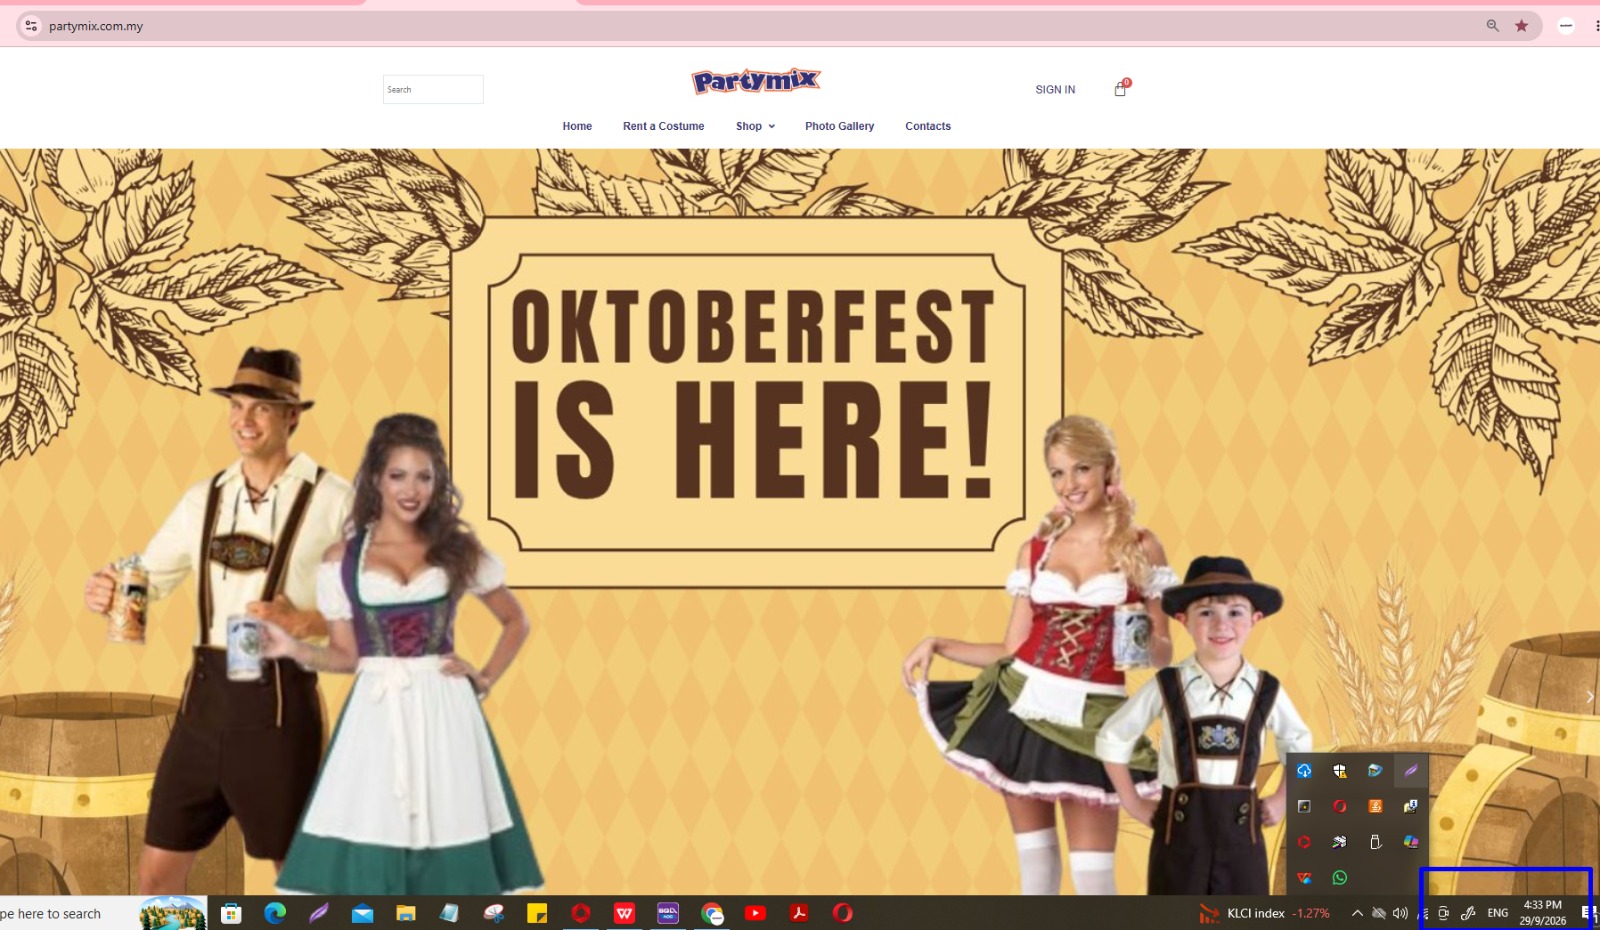Launch Microsoft Edge from taskbar
The width and height of the screenshot is (1600, 930).
275,913
